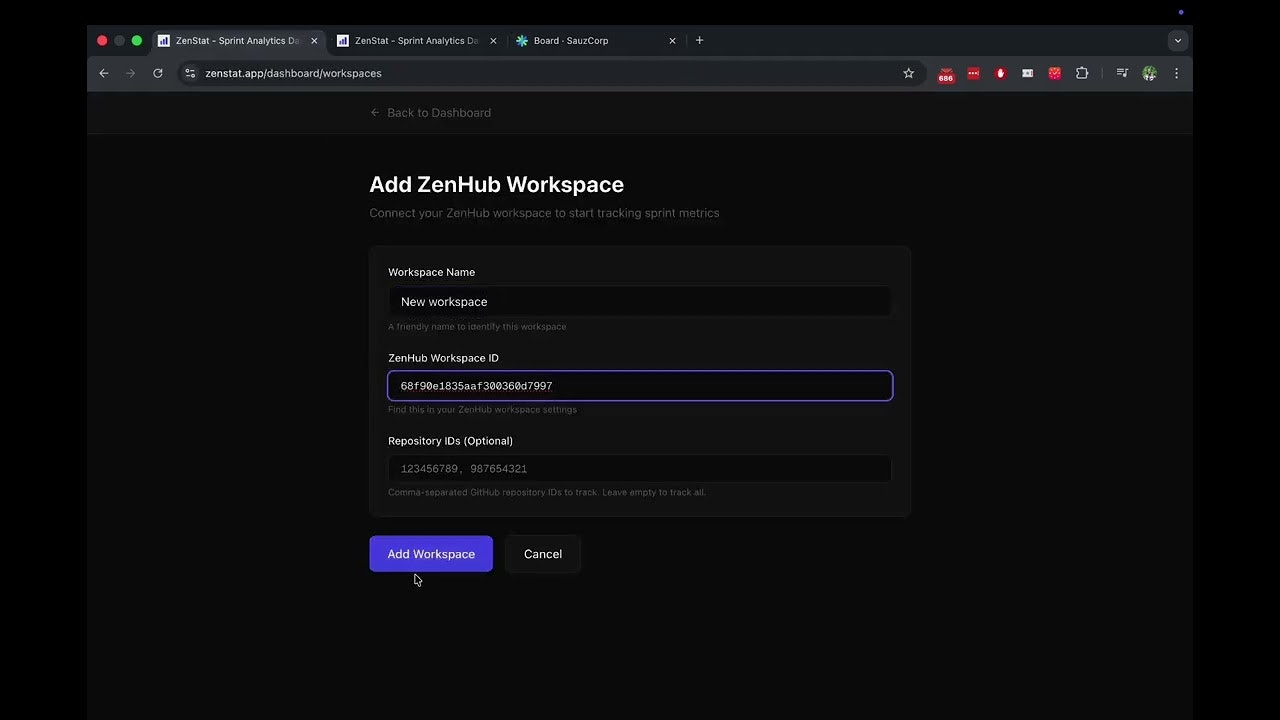The height and width of the screenshot is (720, 1280).
Task: Click the extension showing the 686 badge
Action: [946, 73]
